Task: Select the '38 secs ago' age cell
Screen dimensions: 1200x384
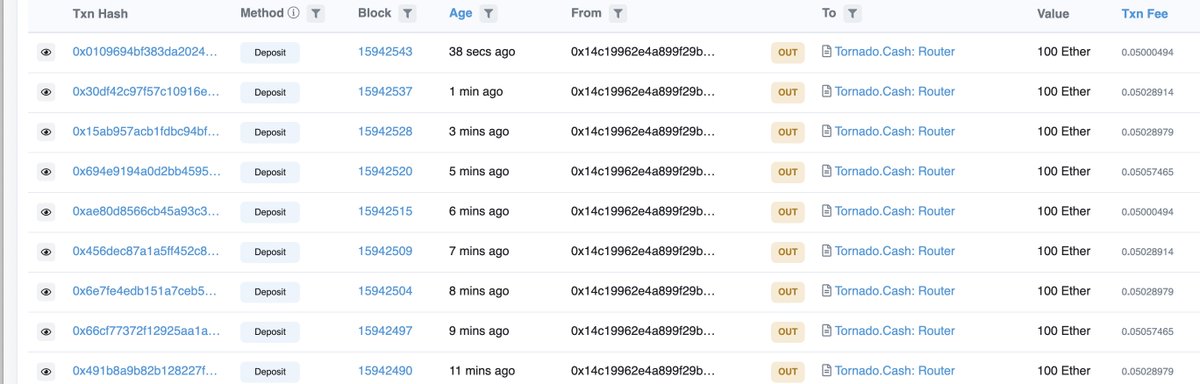Action: click(x=482, y=52)
